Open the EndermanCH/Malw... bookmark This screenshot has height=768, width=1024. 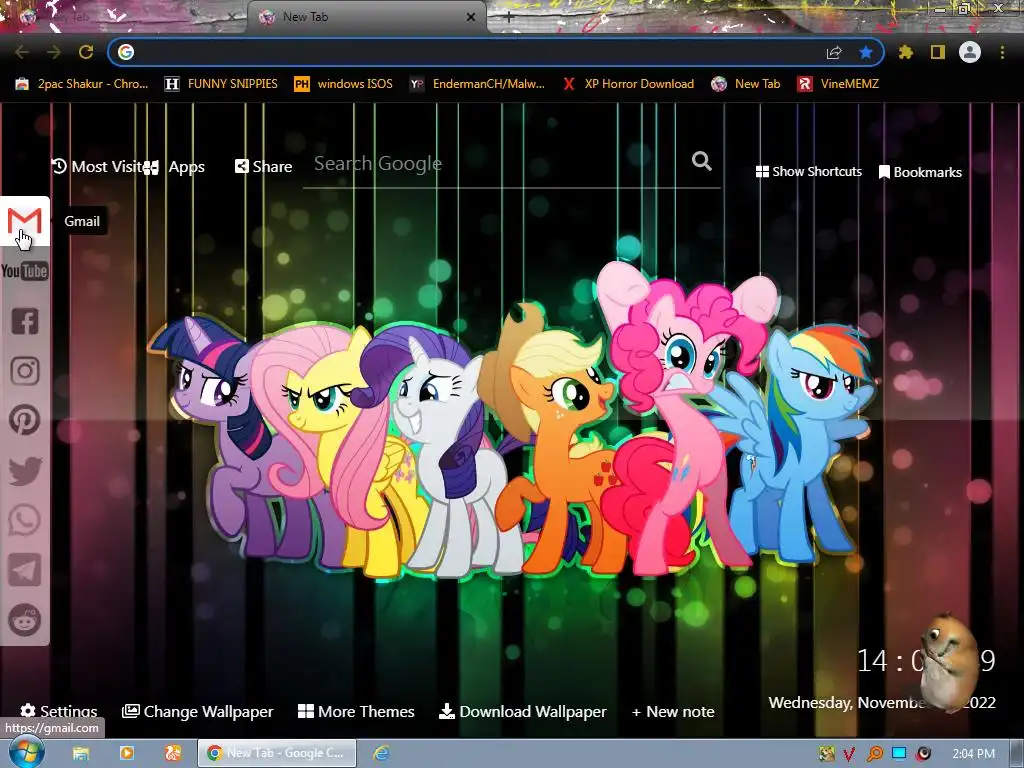pyautogui.click(x=477, y=84)
